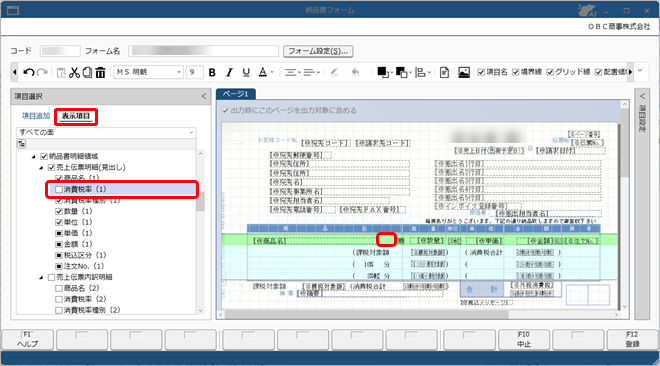Switch to the 項目追加 tab
The height and width of the screenshot is (366, 660).
[36, 116]
